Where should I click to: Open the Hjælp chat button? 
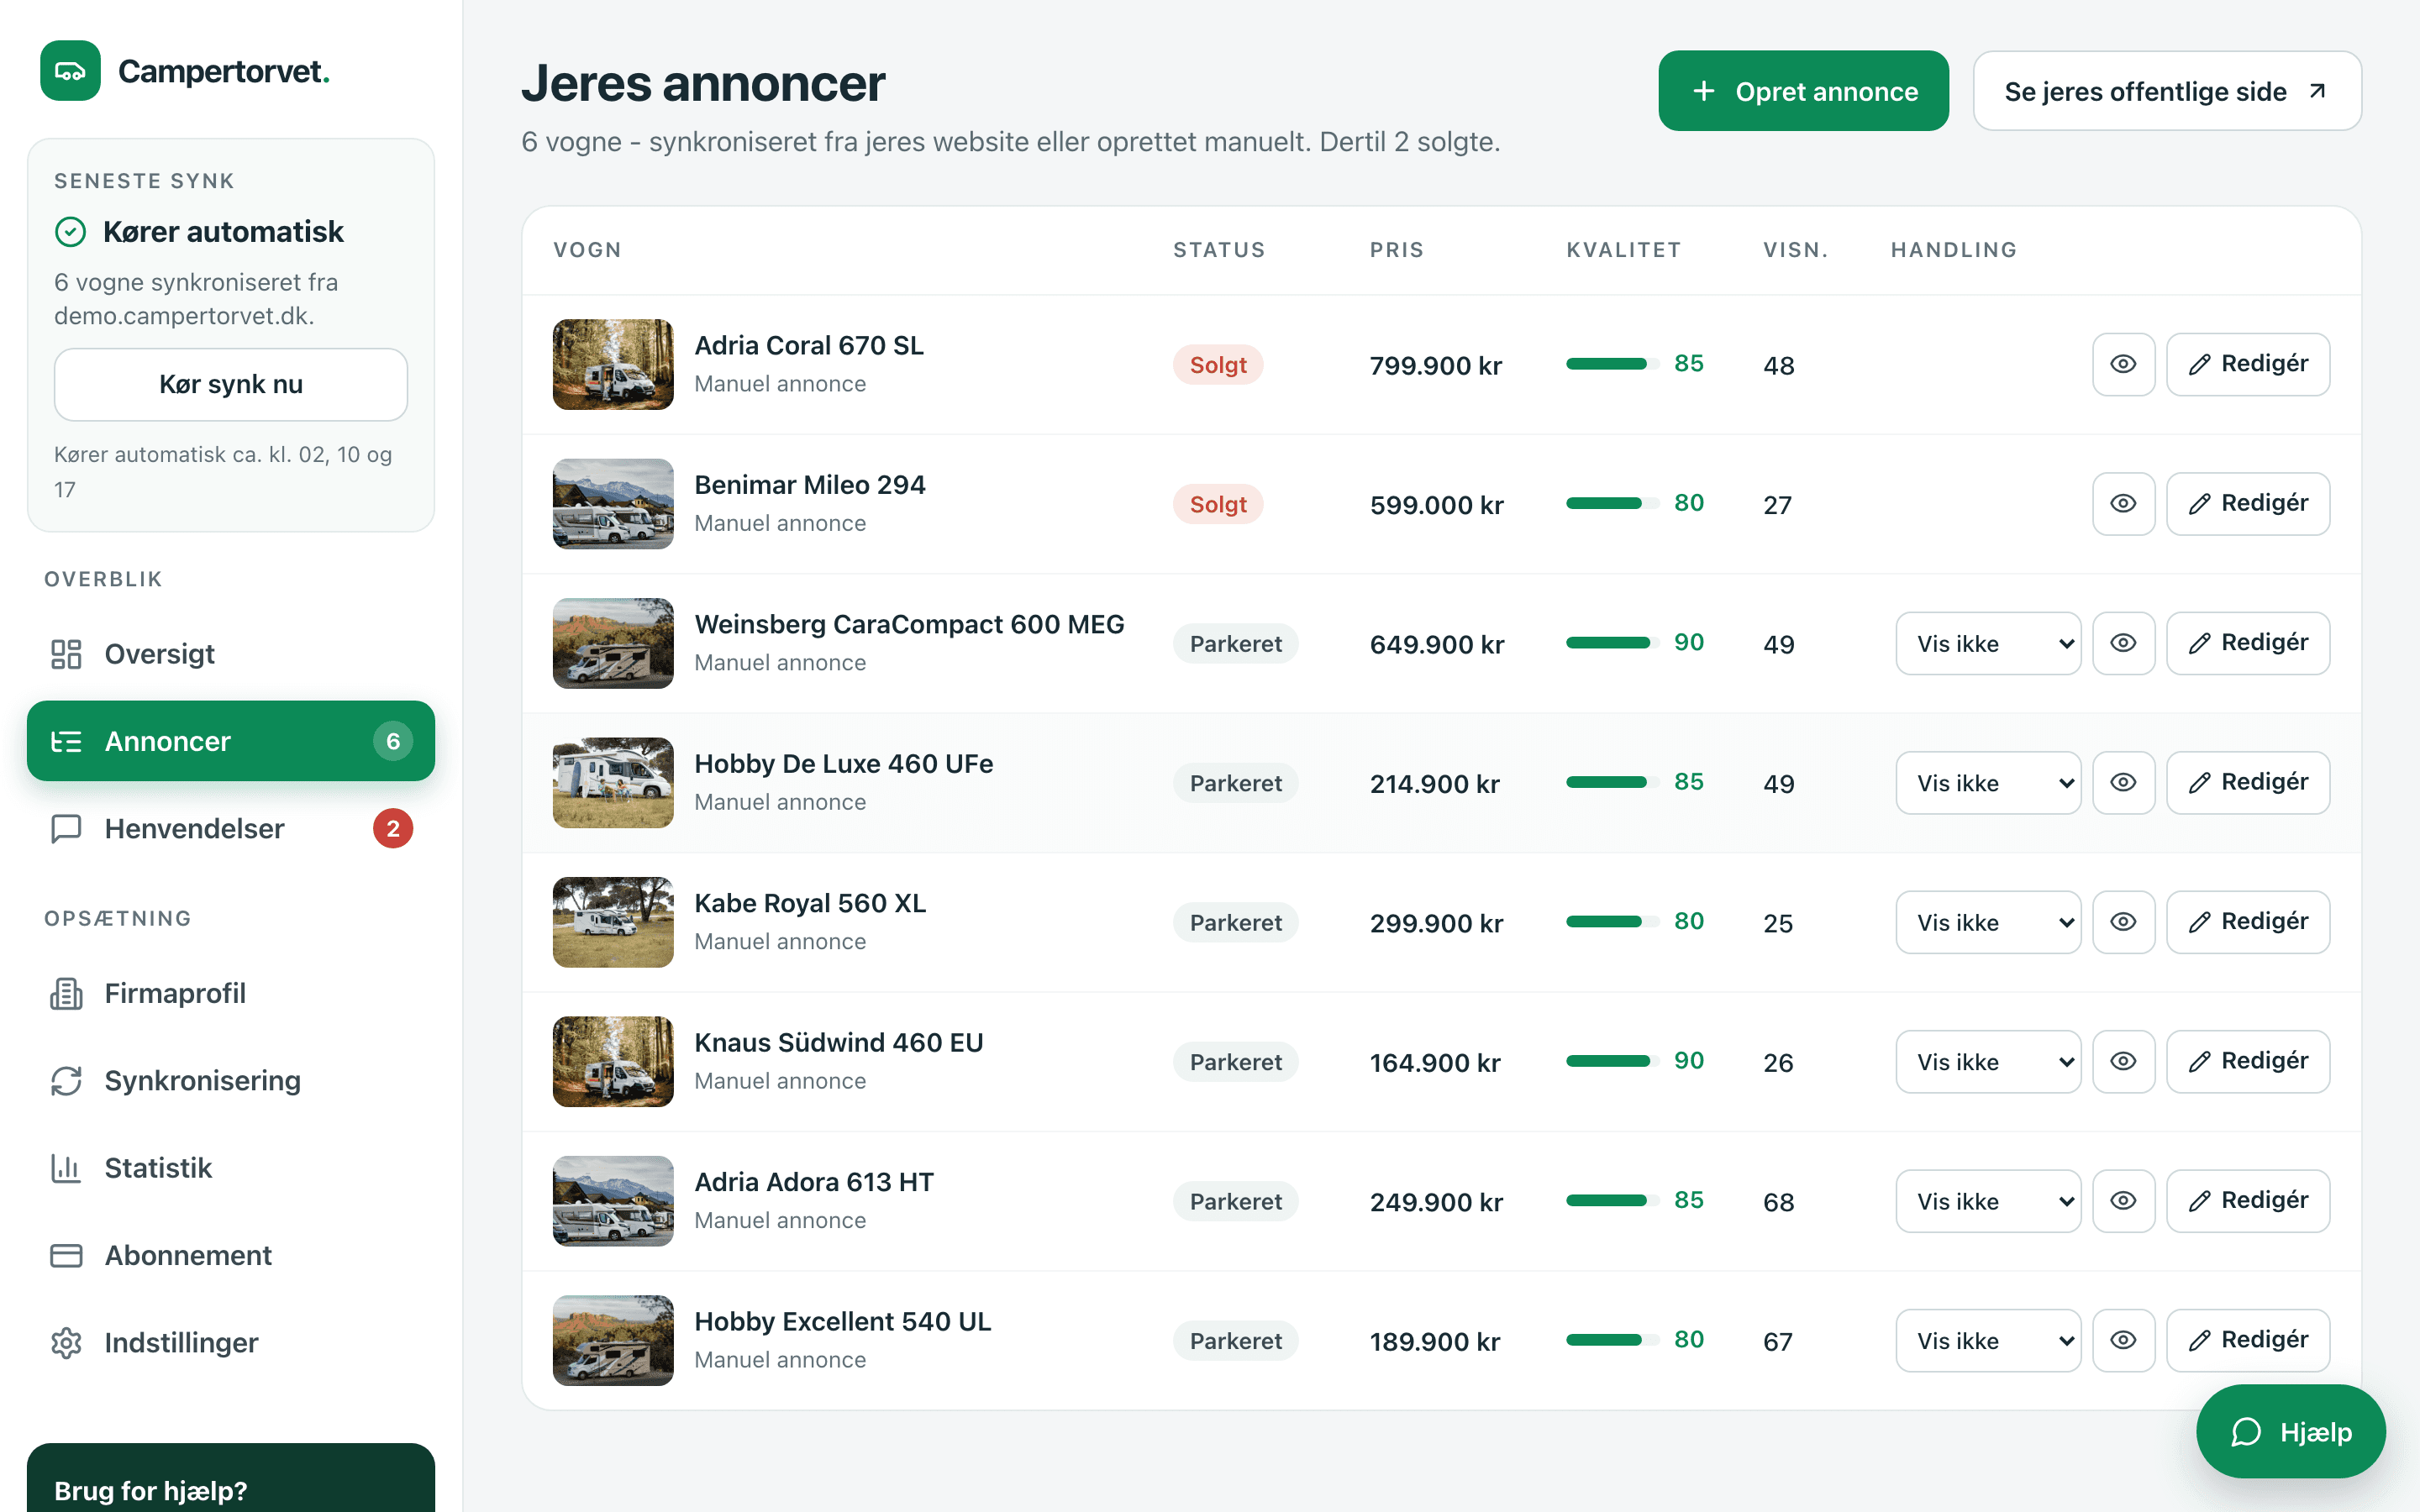click(2291, 1432)
